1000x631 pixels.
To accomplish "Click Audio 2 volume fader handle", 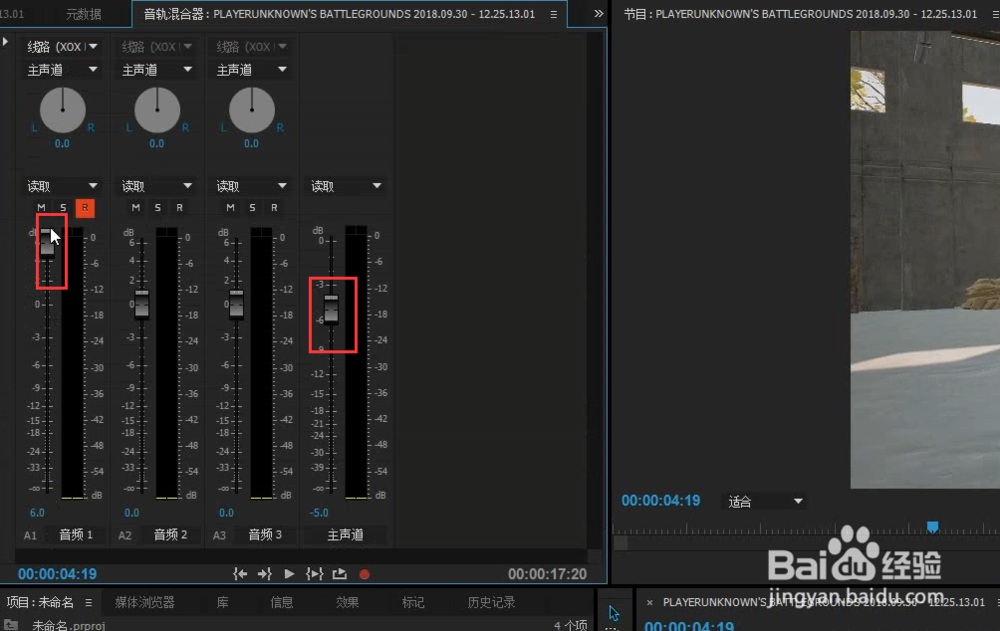I will click(x=142, y=304).
